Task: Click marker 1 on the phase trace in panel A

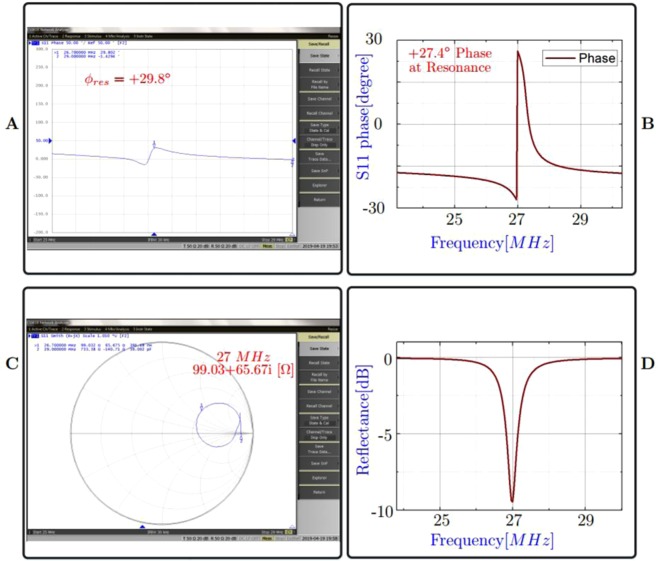Action: point(153,146)
